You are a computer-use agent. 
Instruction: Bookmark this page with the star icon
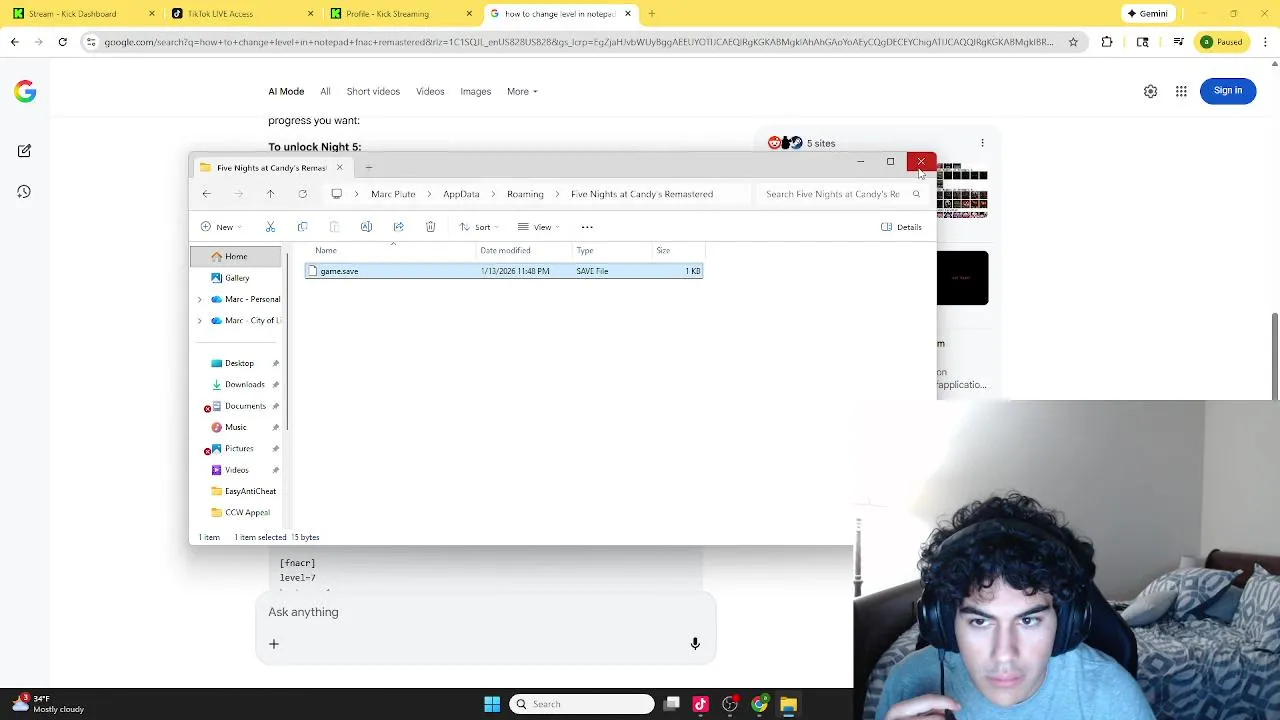click(1073, 42)
